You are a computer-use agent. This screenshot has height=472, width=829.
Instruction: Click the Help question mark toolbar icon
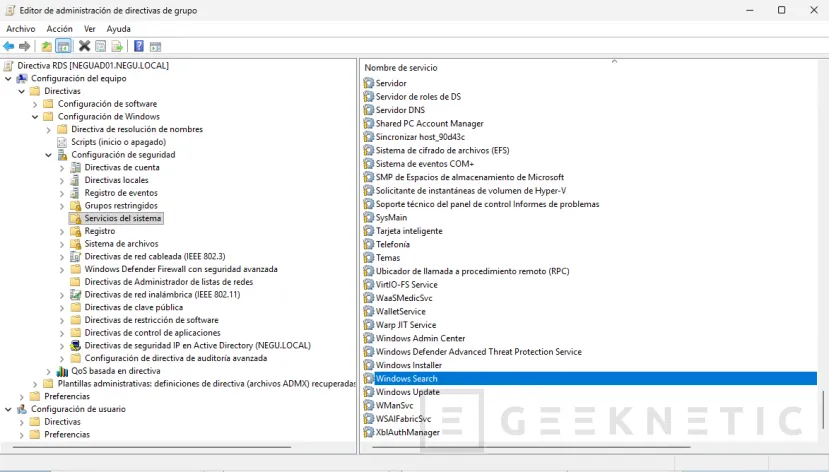(139, 46)
